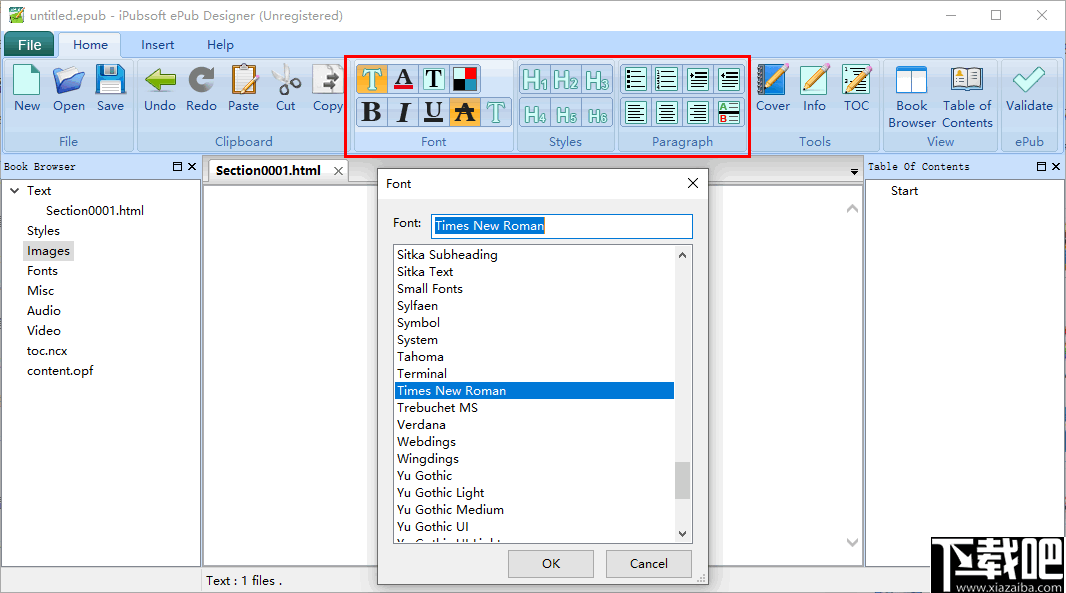Apply Italic formatting from the Font group

coord(403,112)
